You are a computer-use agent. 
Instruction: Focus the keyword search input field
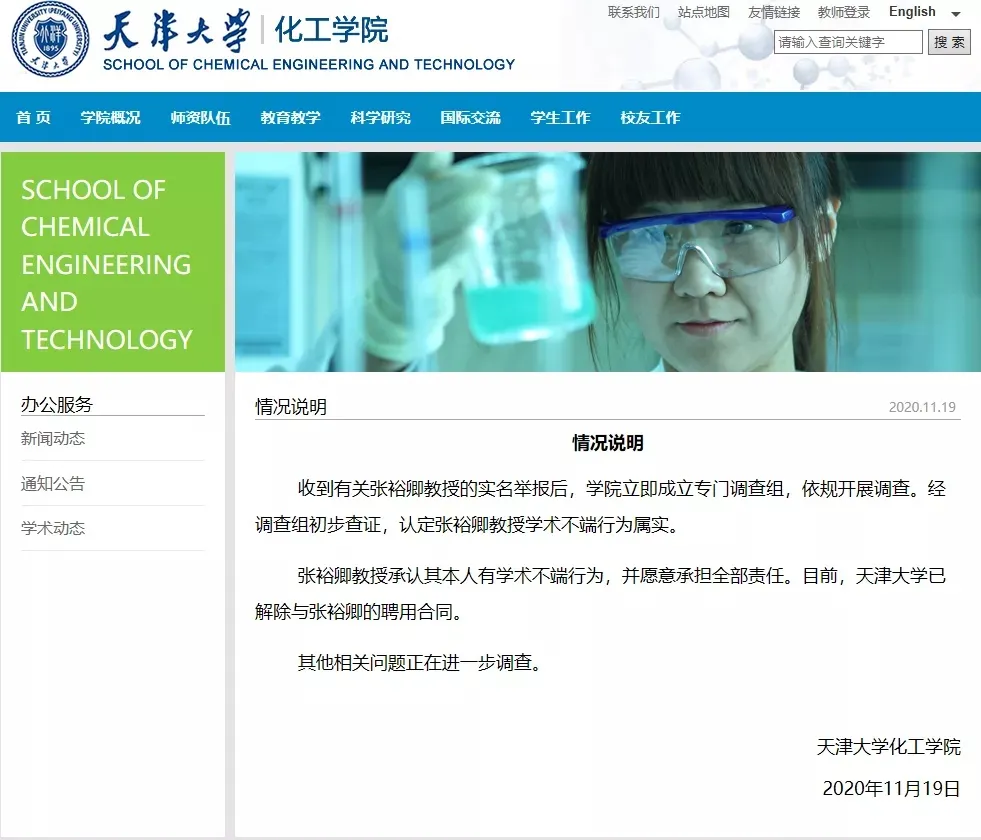(x=848, y=42)
